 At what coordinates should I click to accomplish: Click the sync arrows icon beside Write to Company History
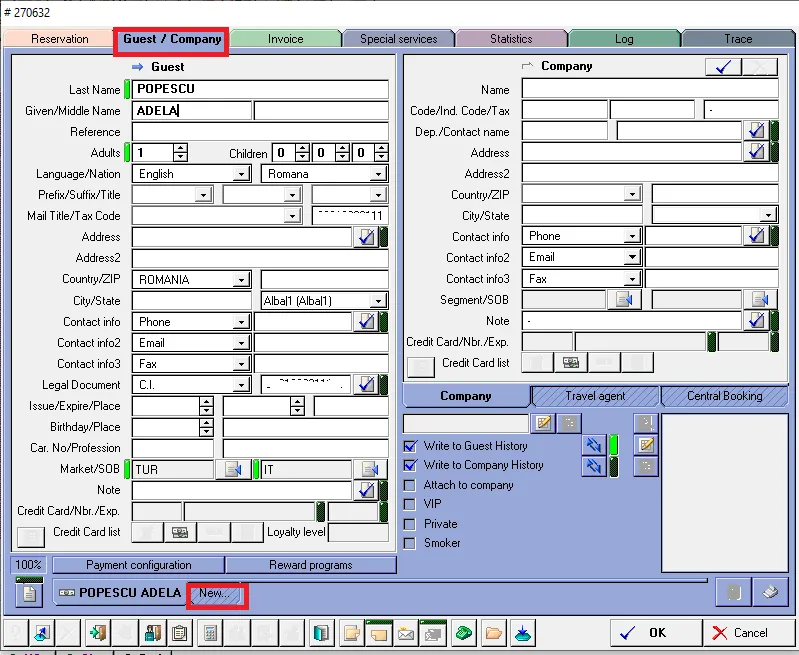[594, 466]
